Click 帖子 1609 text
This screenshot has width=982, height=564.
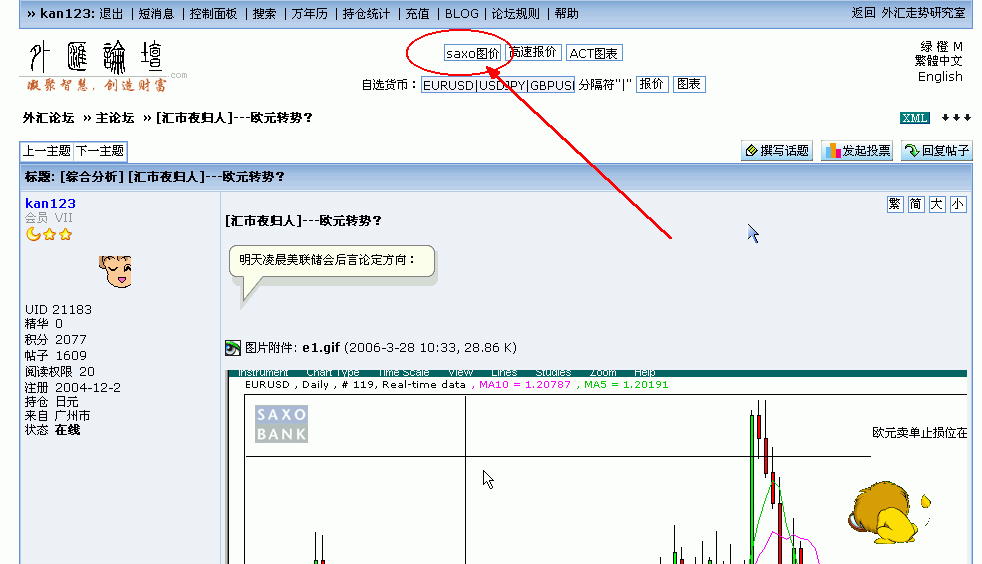point(56,356)
